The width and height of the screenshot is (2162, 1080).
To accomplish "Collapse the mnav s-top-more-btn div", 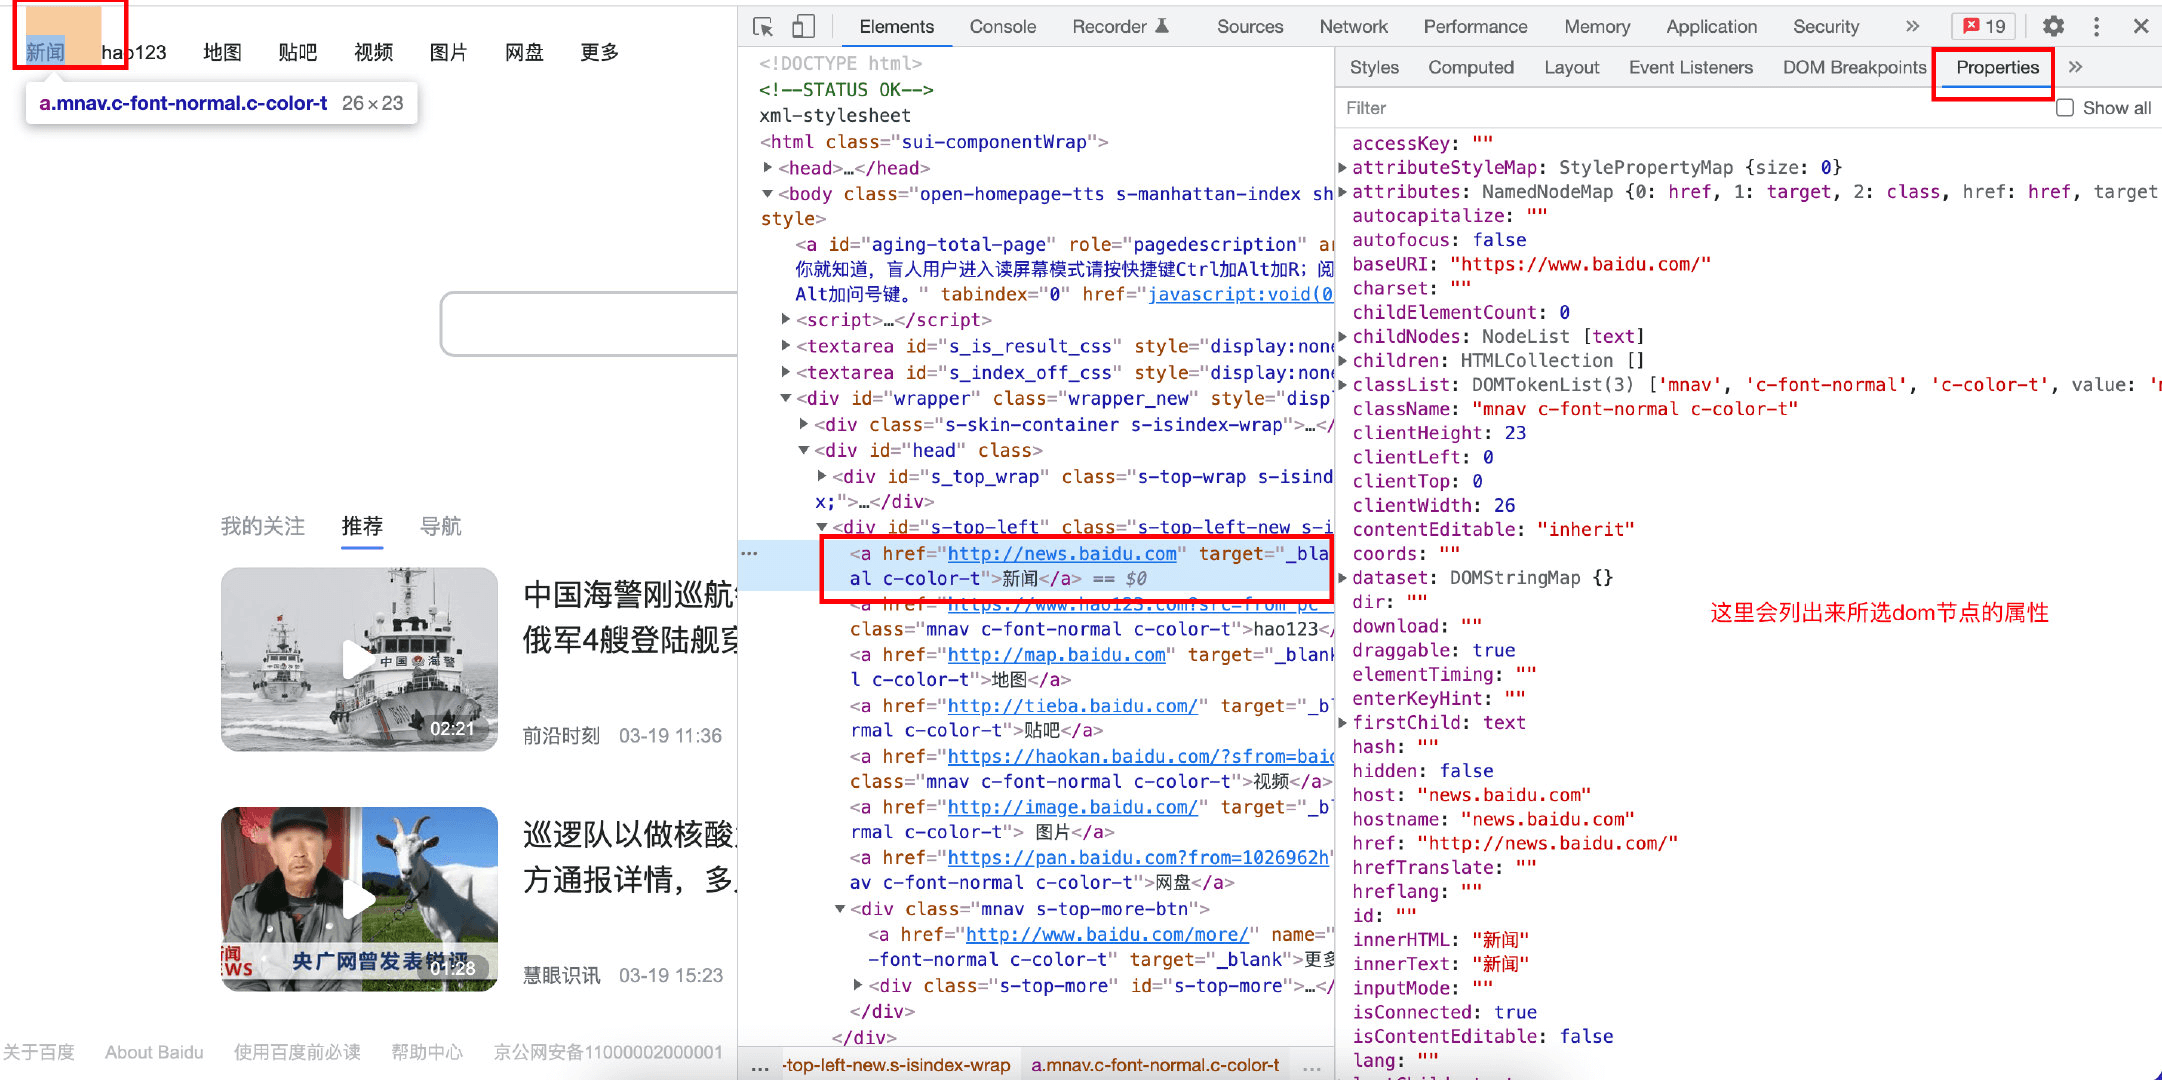I will pyautogui.click(x=840, y=909).
